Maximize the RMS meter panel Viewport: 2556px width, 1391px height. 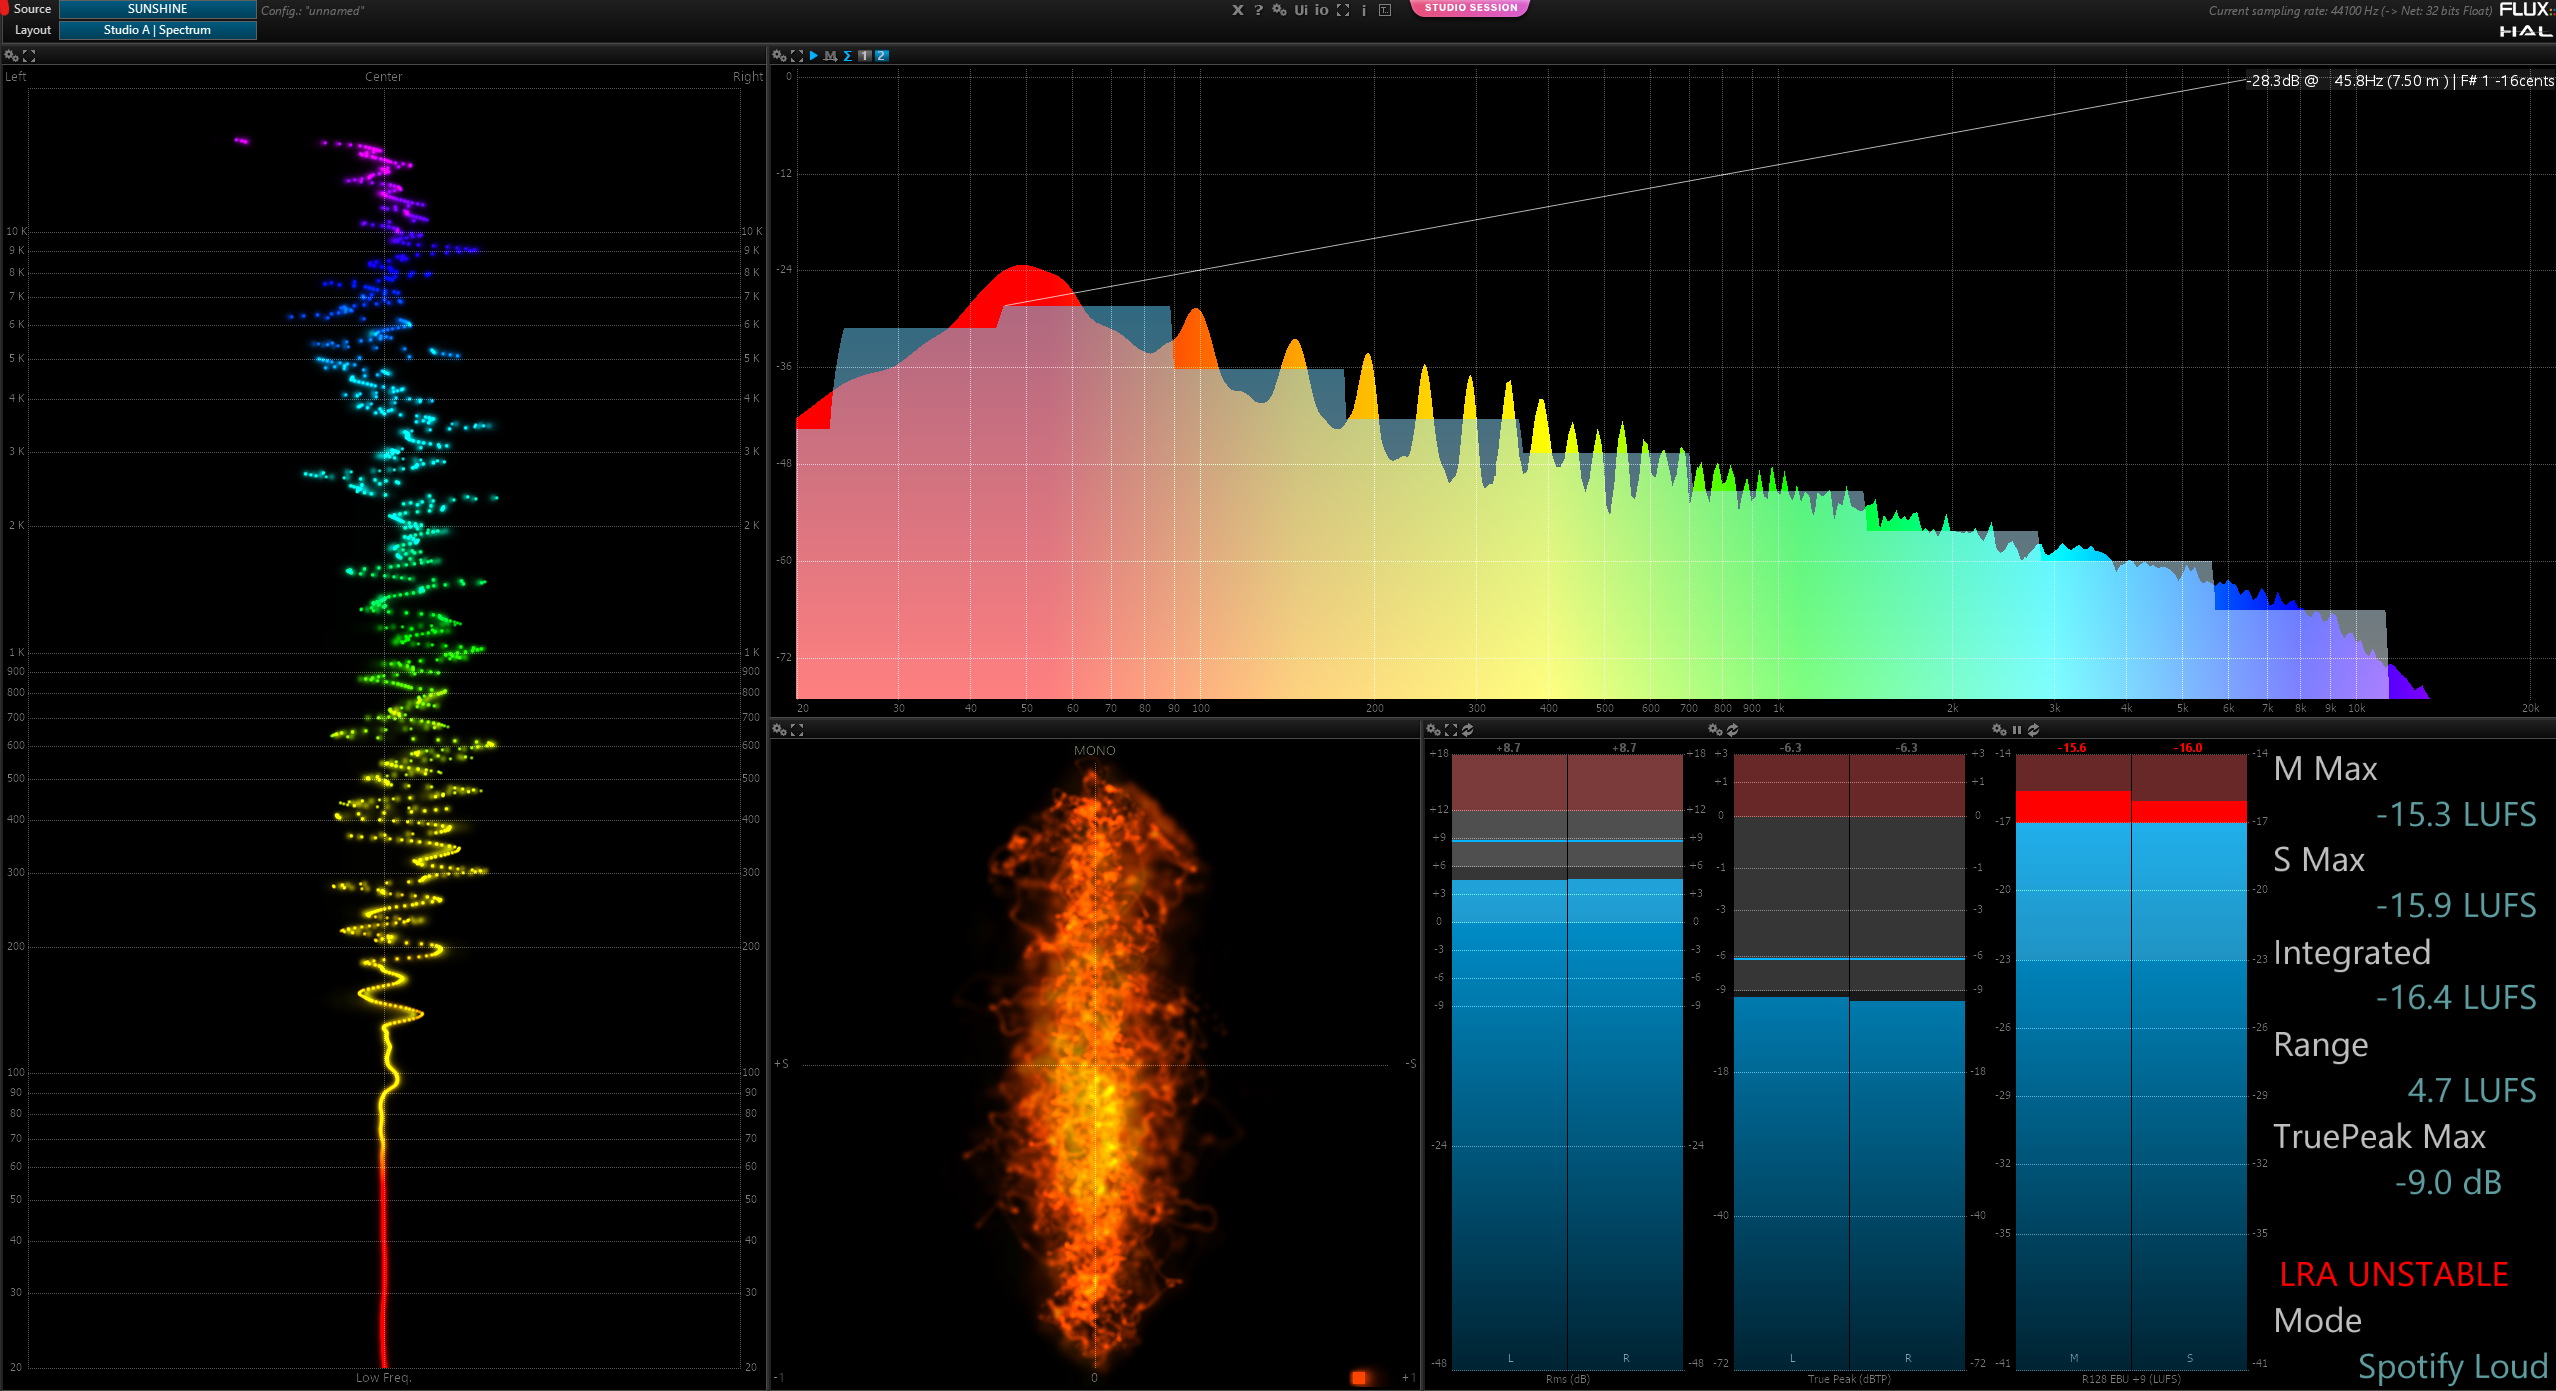click(1451, 730)
